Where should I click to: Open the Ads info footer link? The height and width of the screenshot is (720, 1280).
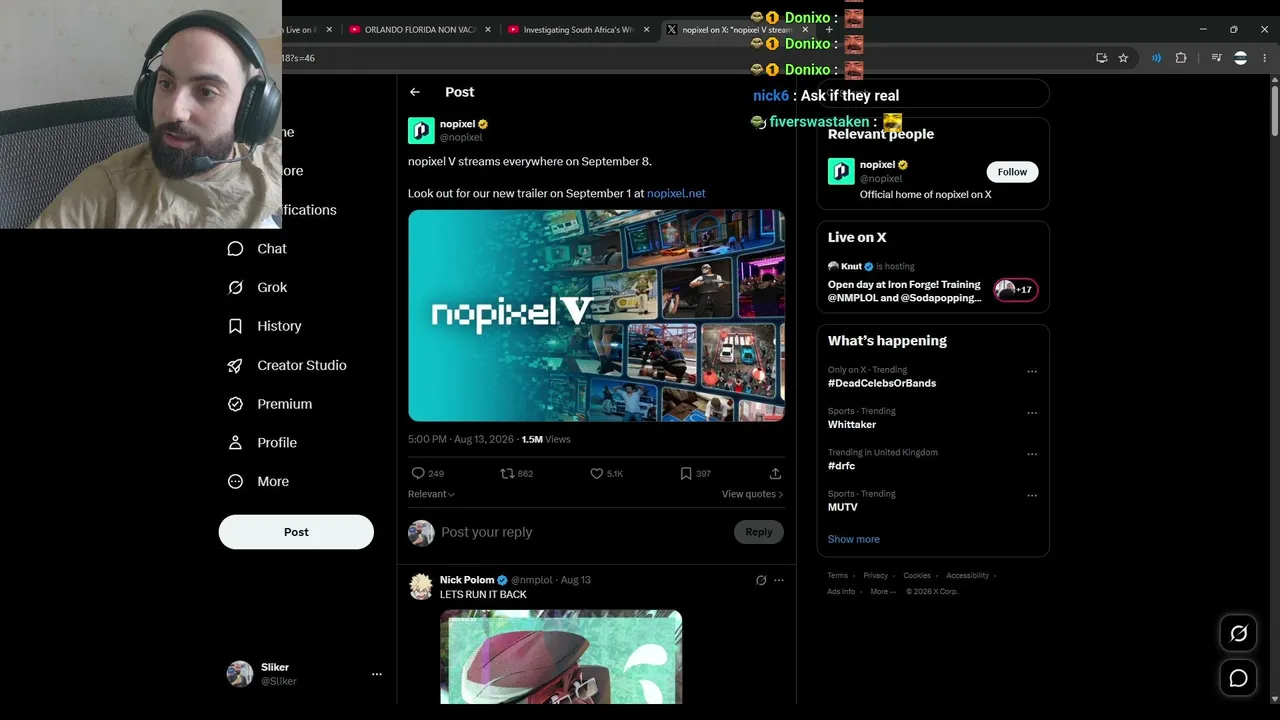click(841, 591)
